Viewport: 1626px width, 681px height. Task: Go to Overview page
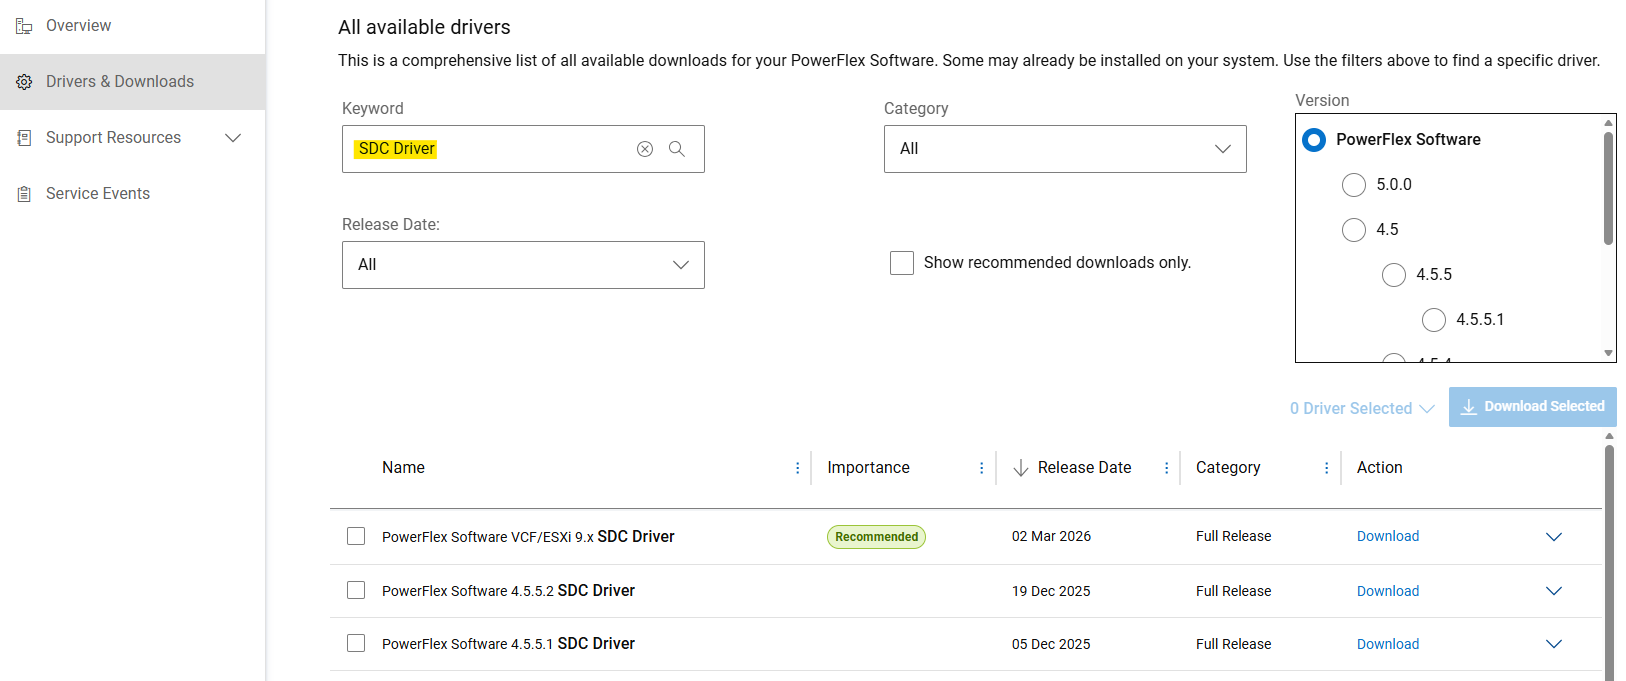[x=78, y=26]
